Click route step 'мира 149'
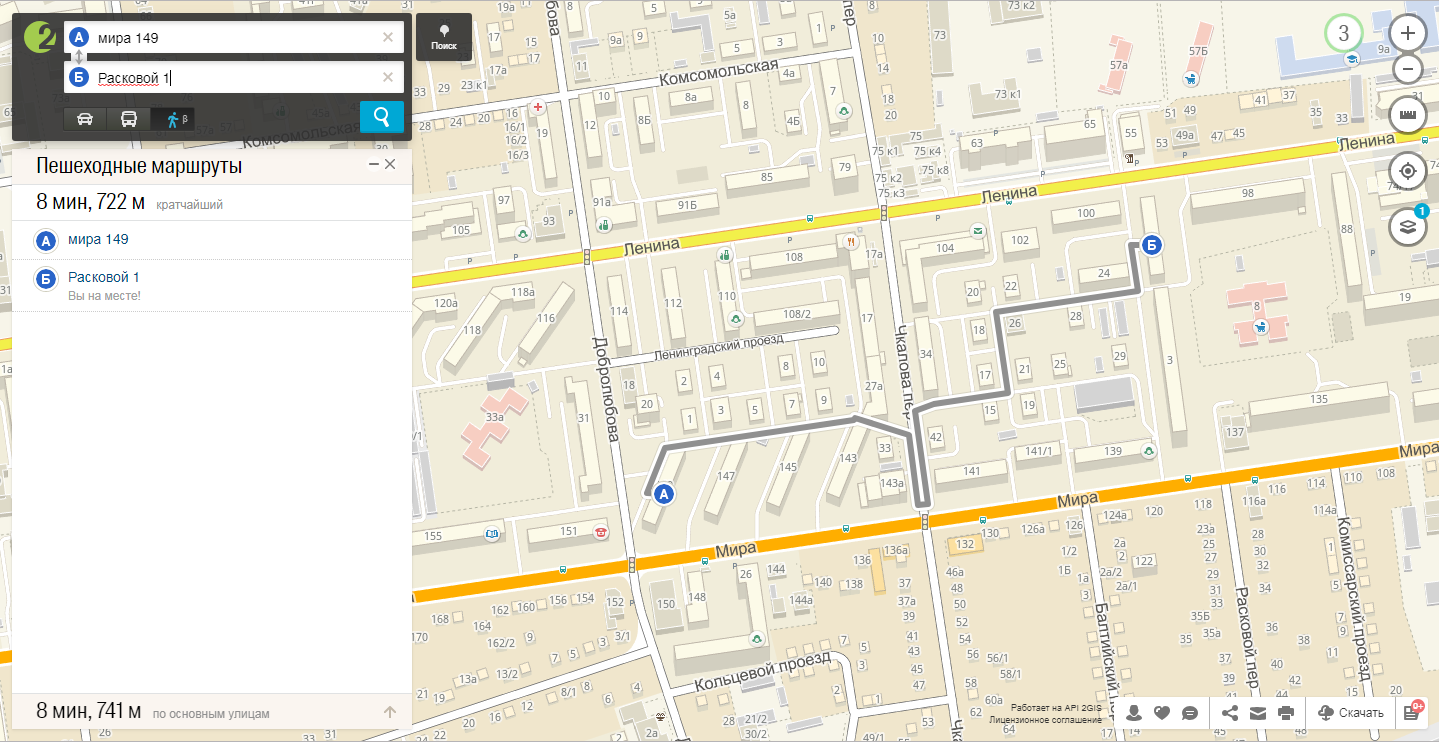 point(98,240)
